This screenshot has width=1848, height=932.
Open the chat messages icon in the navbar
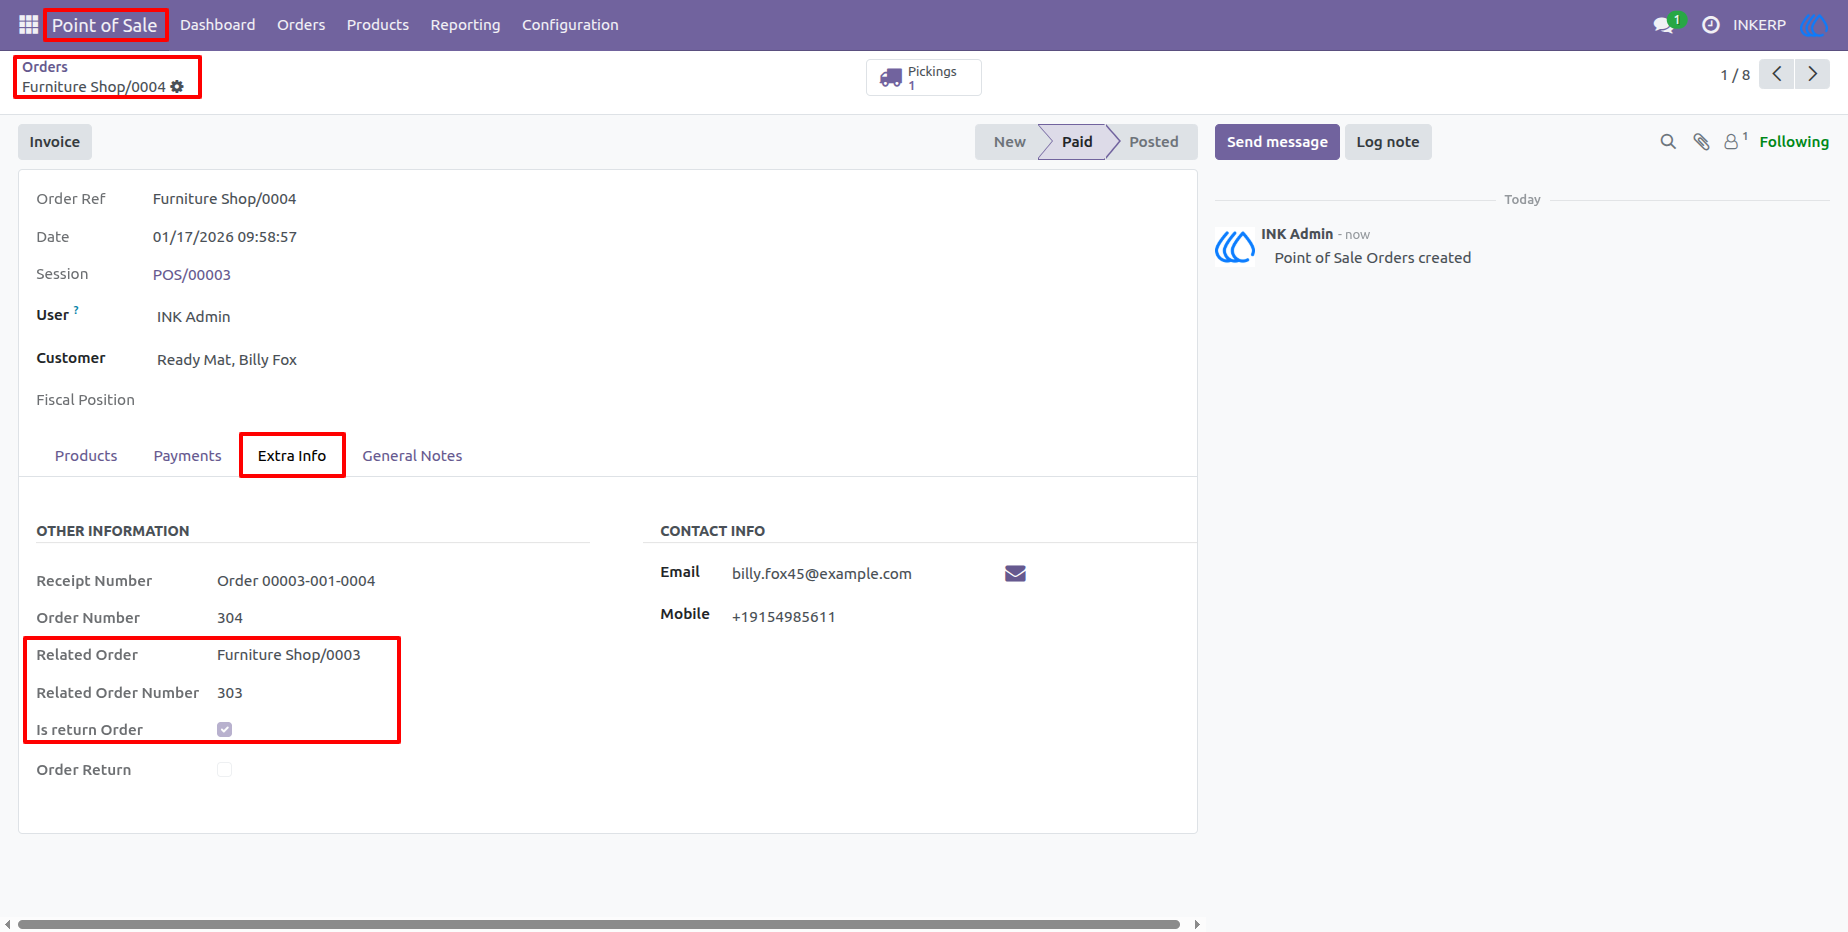1664,25
